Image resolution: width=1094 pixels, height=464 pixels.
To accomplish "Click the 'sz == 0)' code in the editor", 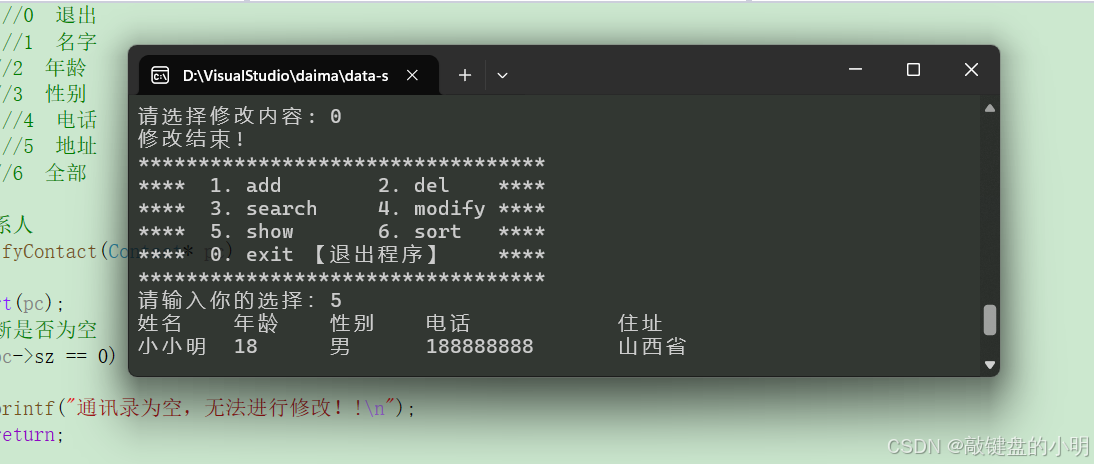I will click(x=75, y=356).
